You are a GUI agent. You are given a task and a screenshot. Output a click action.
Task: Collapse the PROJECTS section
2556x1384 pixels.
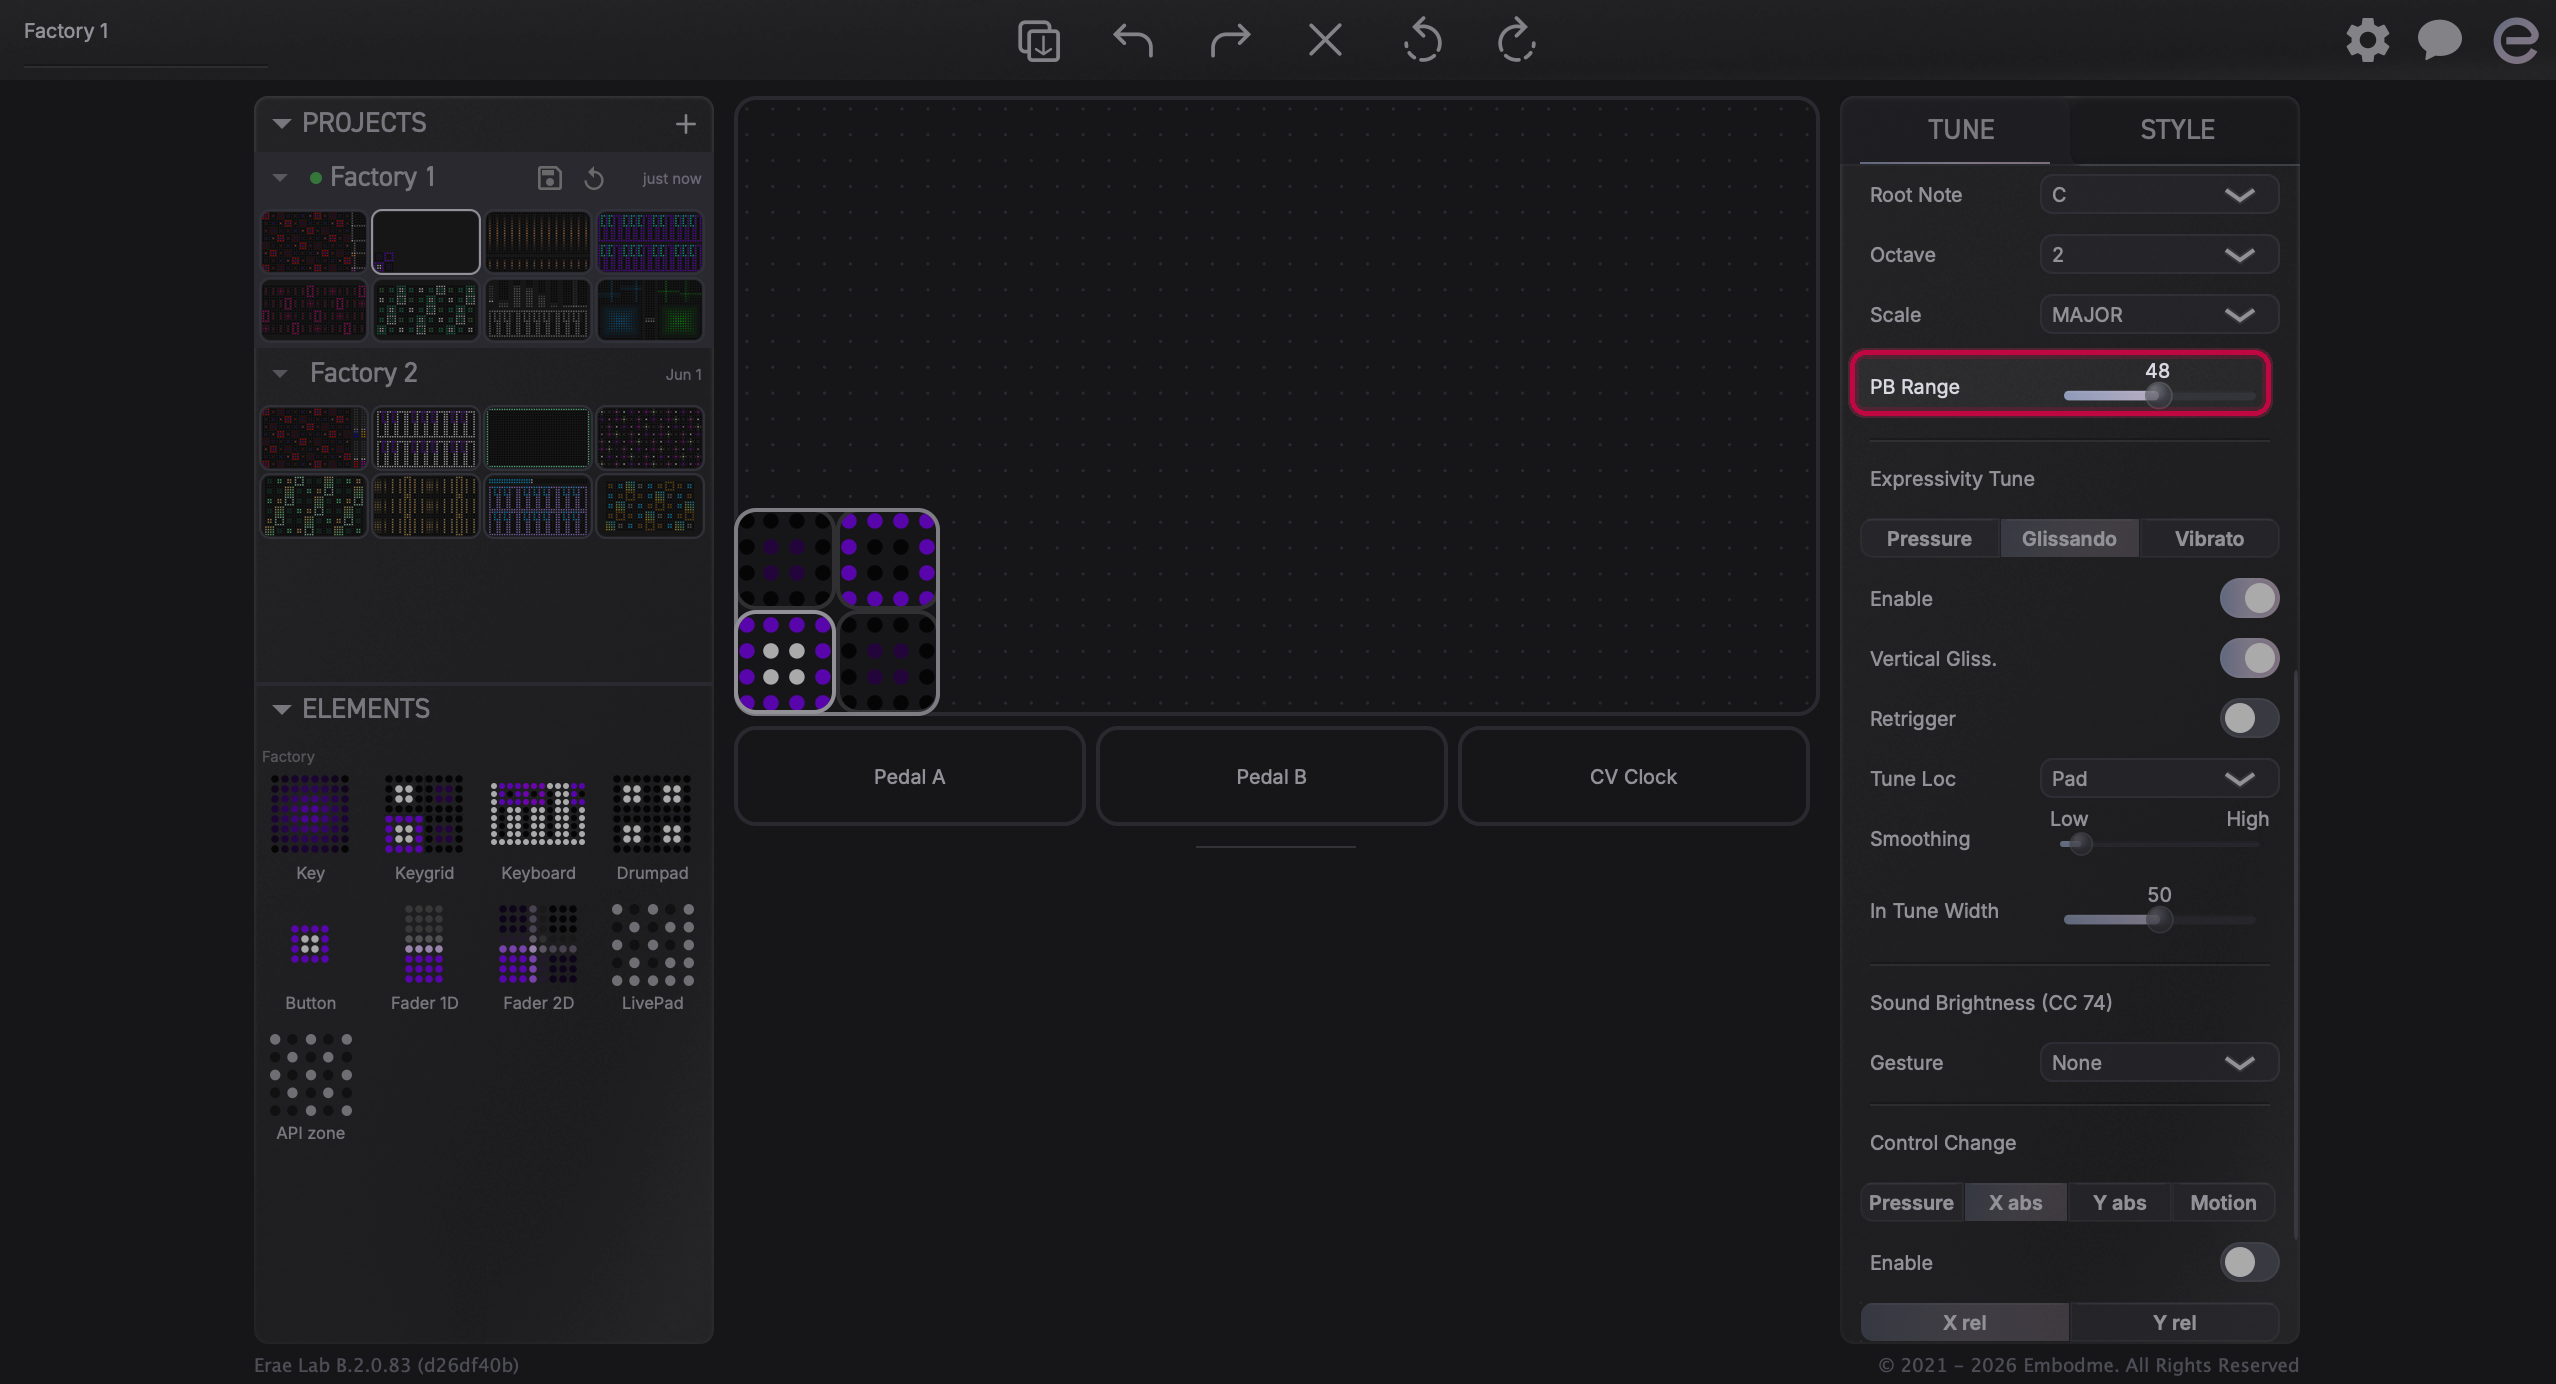[281, 123]
